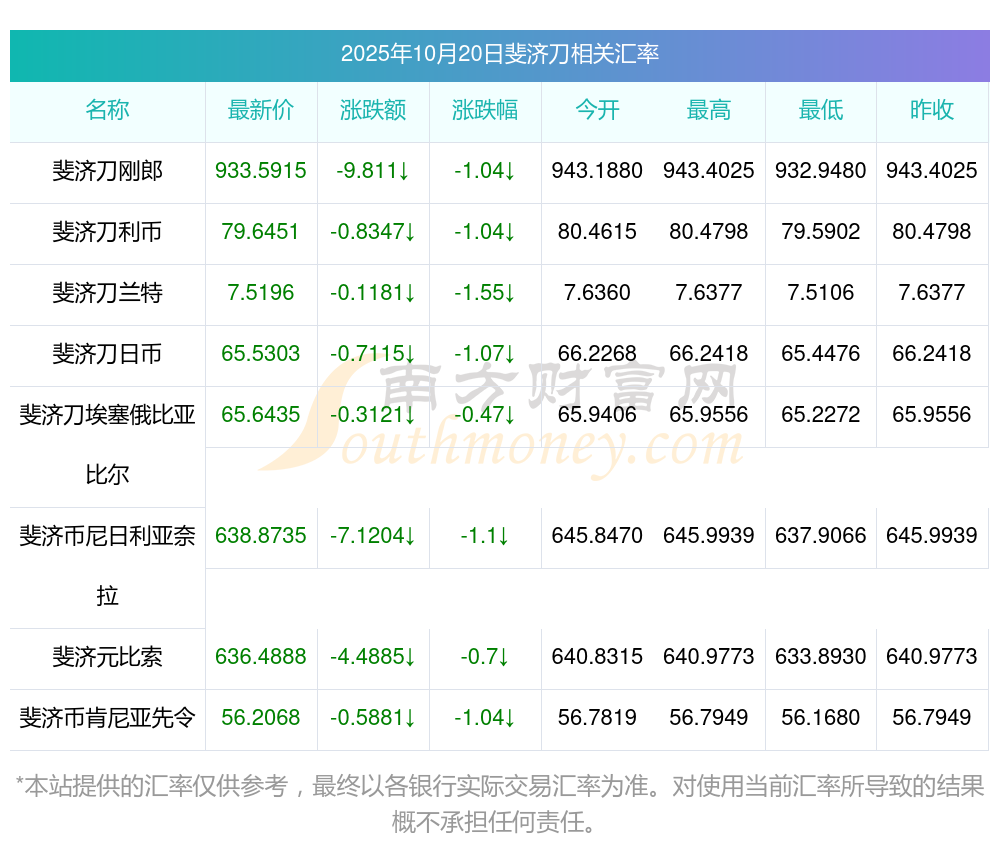Click the disclaimer text below the table
Screen dimensions: 1000x853
click(x=500, y=804)
